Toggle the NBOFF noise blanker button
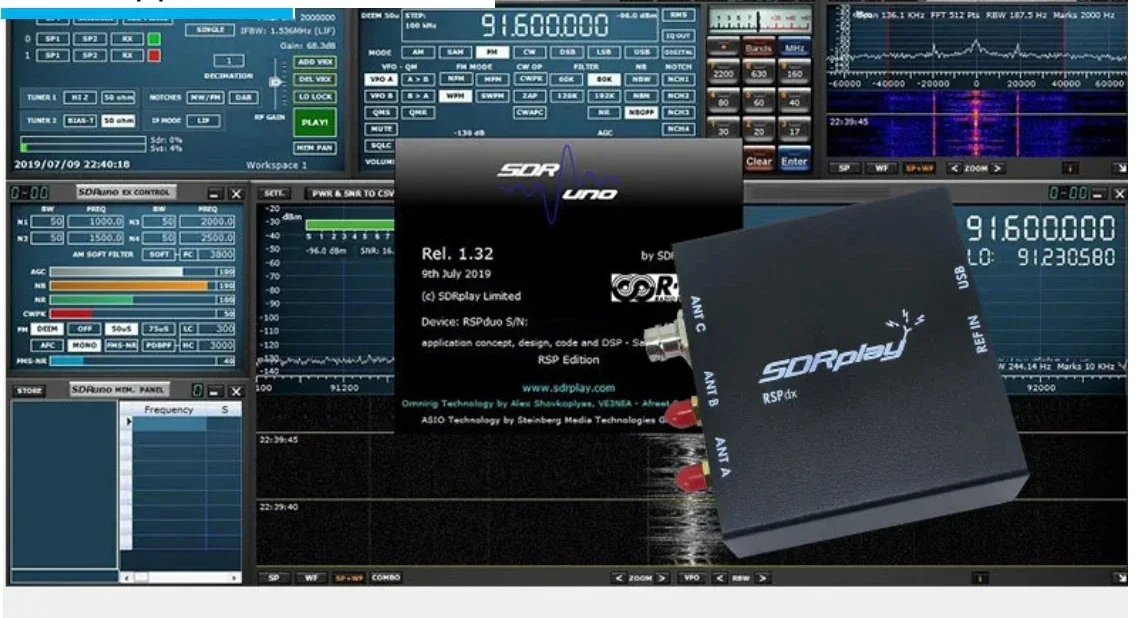 [640, 112]
